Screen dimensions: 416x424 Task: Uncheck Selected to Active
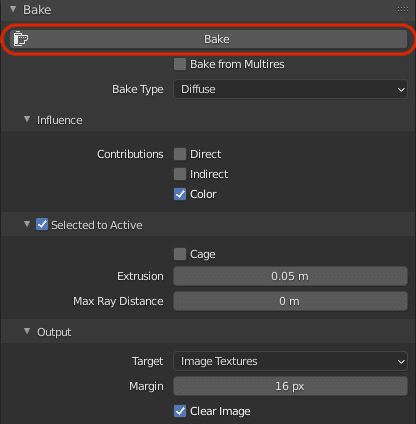point(42,225)
